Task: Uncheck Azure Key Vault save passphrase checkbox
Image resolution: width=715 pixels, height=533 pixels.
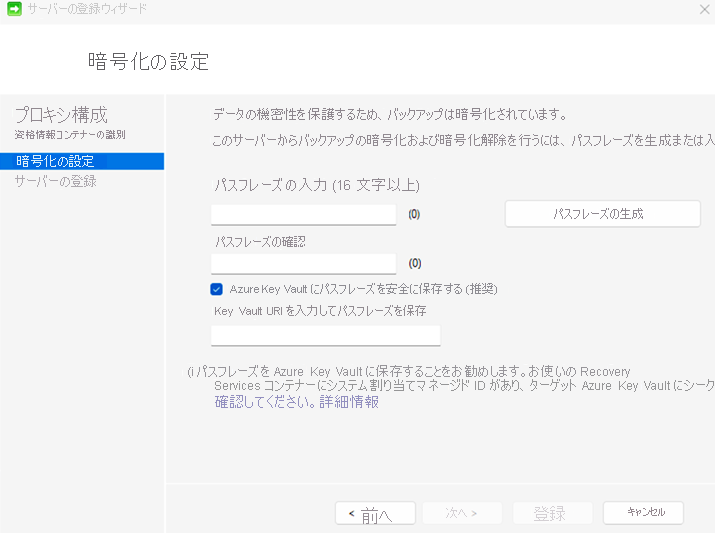Action: [216, 289]
